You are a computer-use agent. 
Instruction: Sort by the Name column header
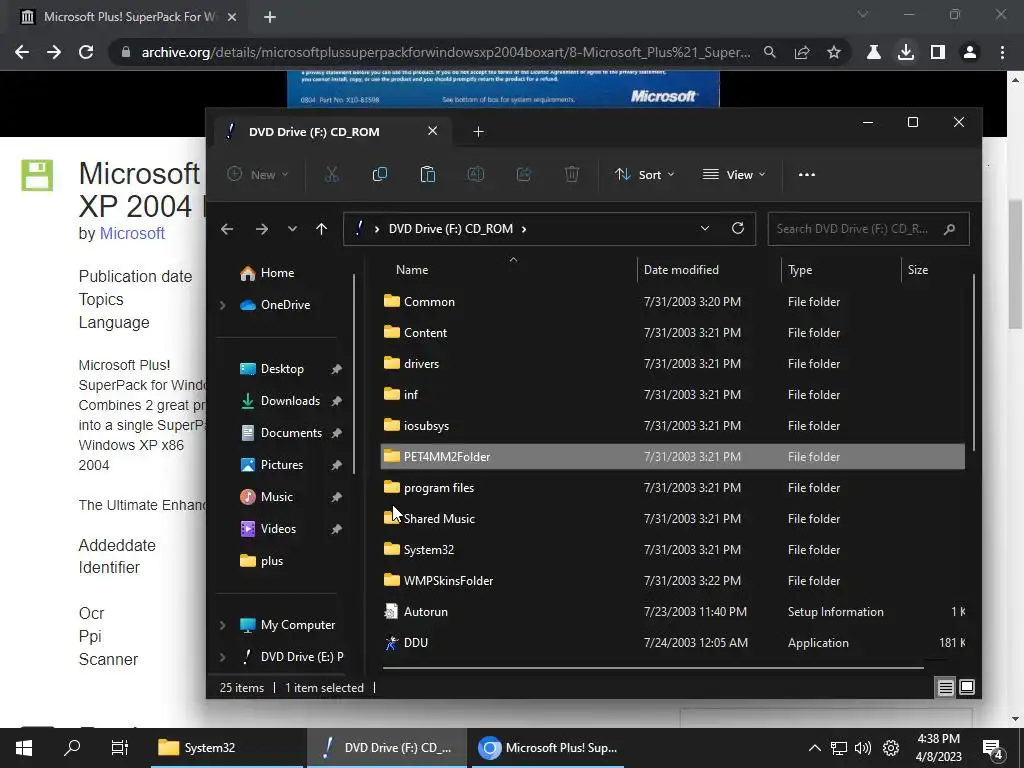[x=412, y=270]
